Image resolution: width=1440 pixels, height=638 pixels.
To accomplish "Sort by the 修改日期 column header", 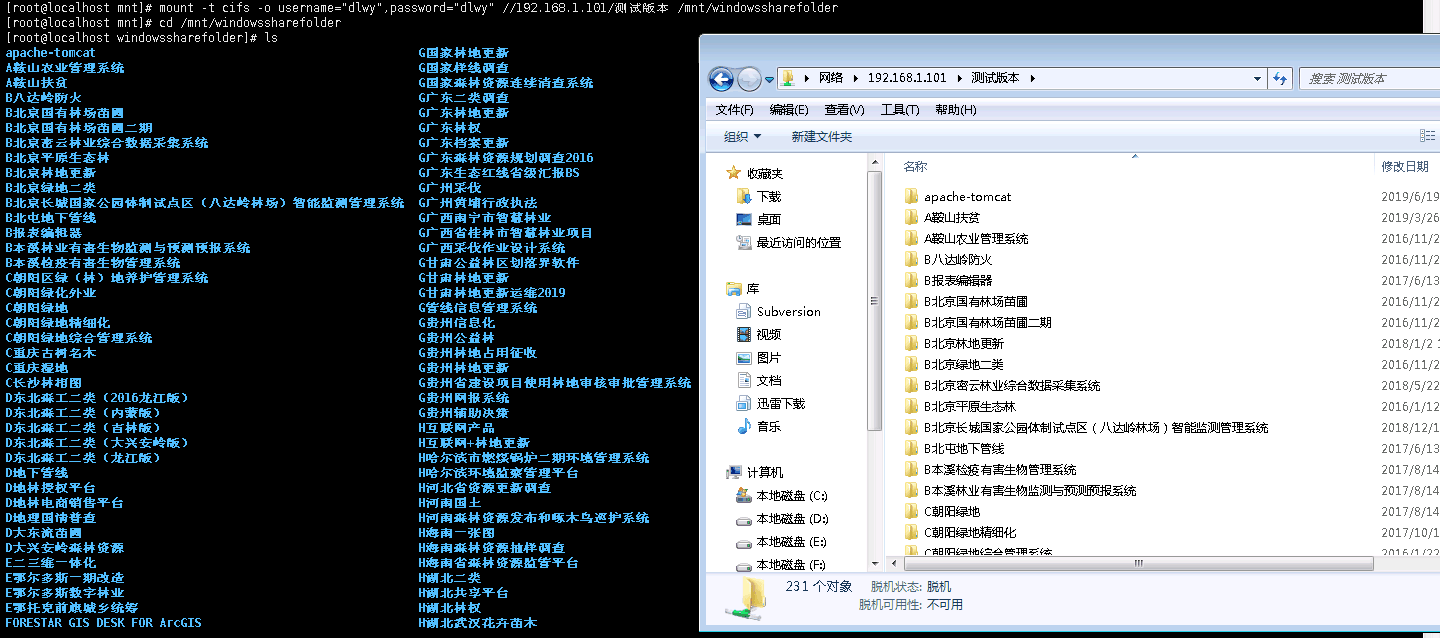I will tap(1405, 166).
